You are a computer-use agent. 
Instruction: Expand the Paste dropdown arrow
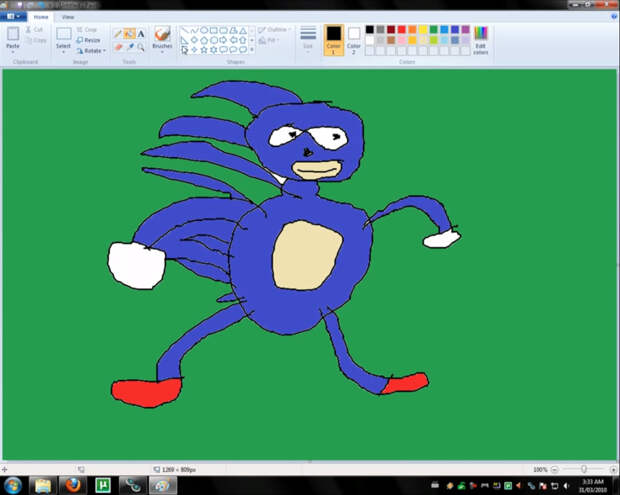pyautogui.click(x=13, y=52)
